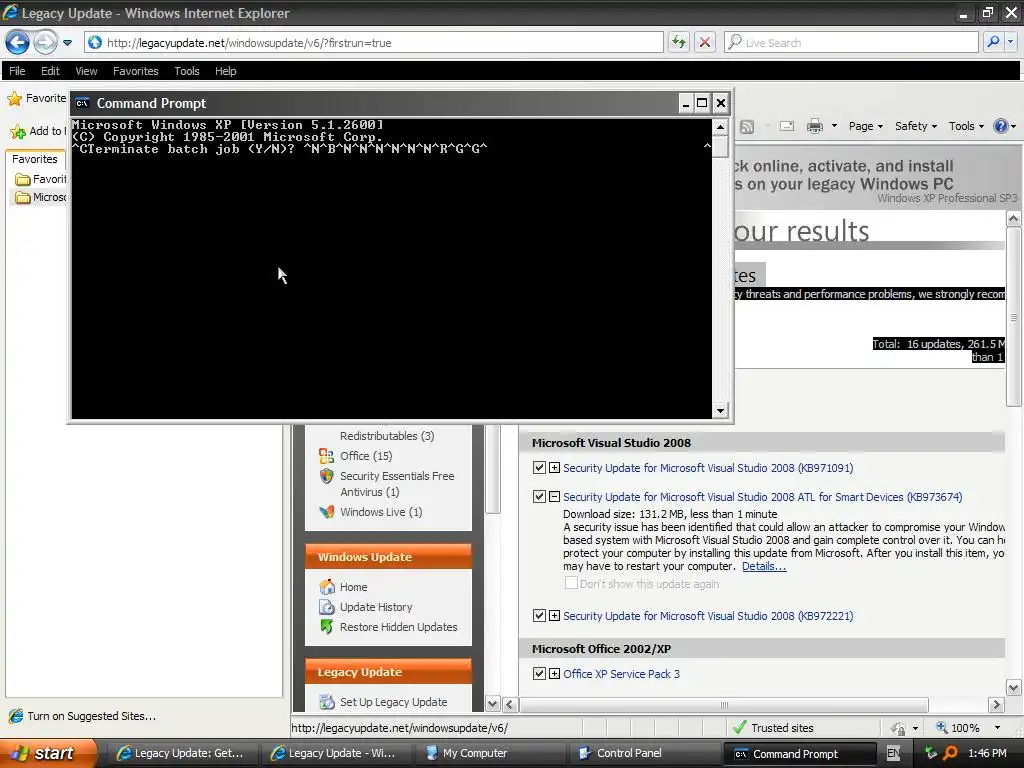Click the Update History icon
1024x768 pixels.
coord(327,607)
